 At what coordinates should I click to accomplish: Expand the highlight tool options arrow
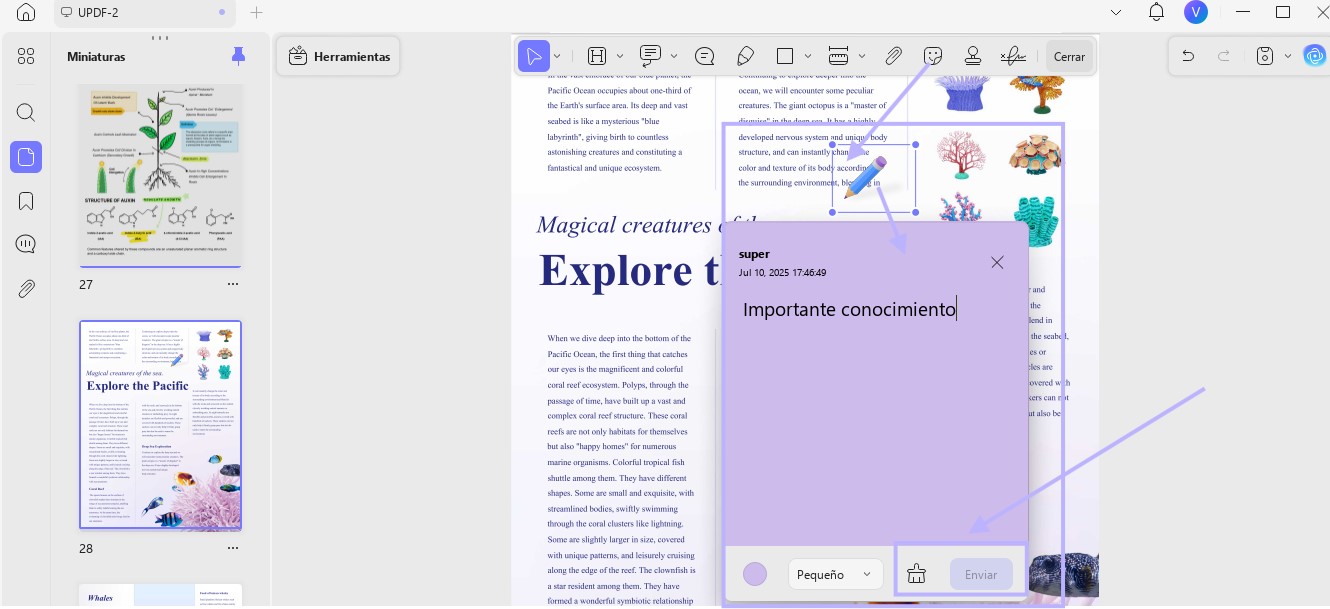(620, 56)
